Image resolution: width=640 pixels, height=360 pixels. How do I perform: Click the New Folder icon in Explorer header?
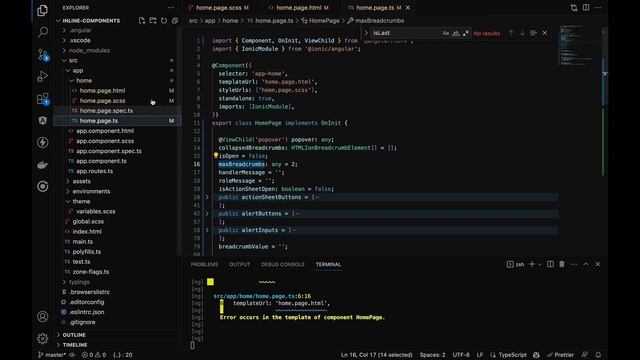pos(153,20)
